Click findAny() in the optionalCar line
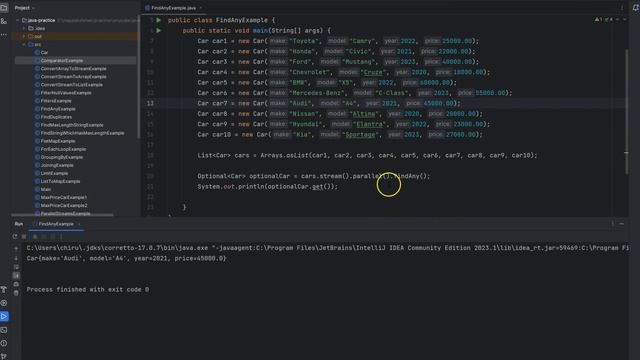Screen dimensions: 640x360 point(412,176)
